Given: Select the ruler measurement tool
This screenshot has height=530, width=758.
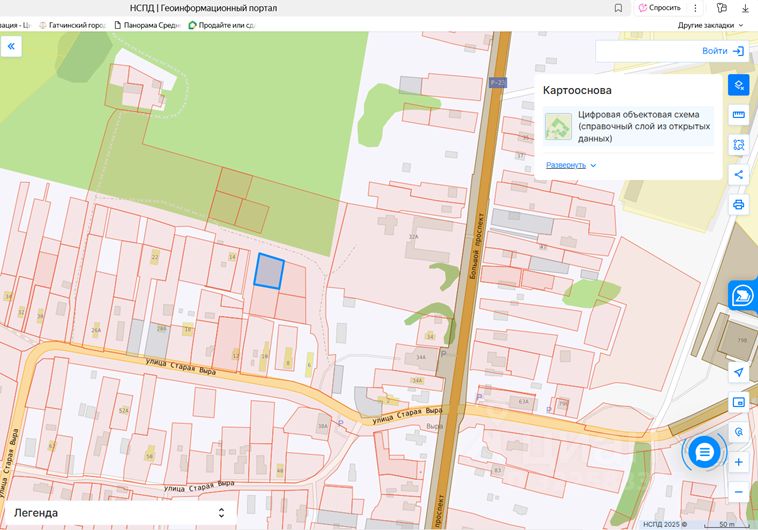Looking at the screenshot, I should (738, 115).
